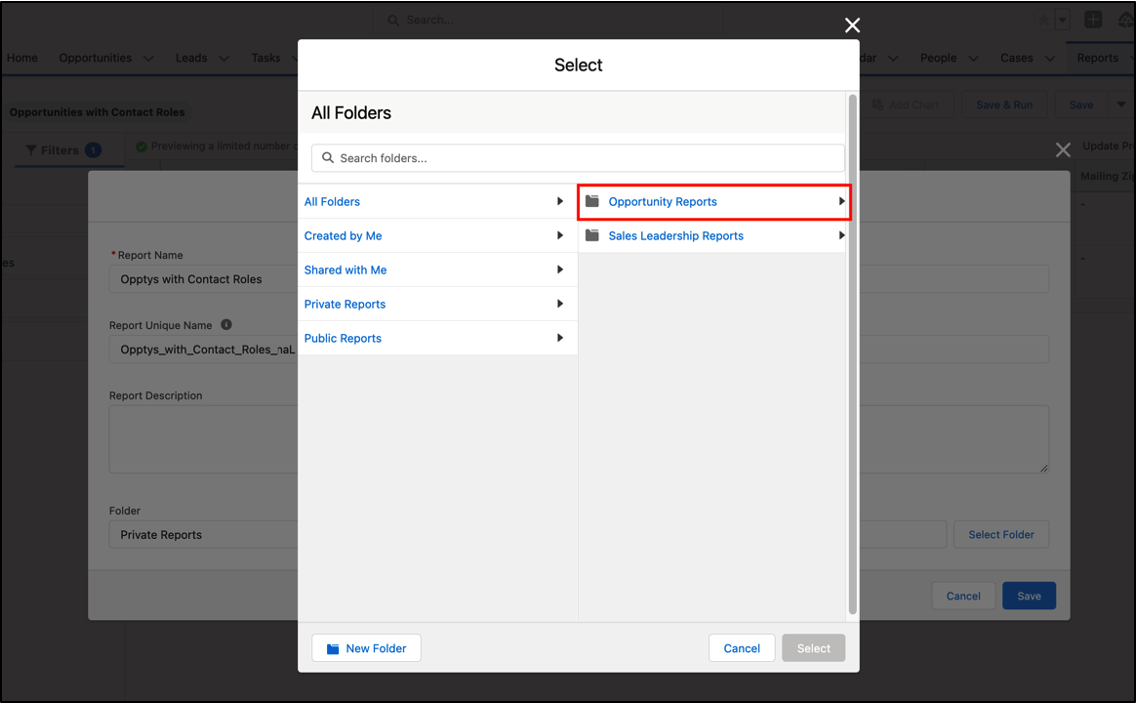This screenshot has height=705, width=1139.
Task: Close the Select dialog with X icon
Action: click(x=852, y=26)
